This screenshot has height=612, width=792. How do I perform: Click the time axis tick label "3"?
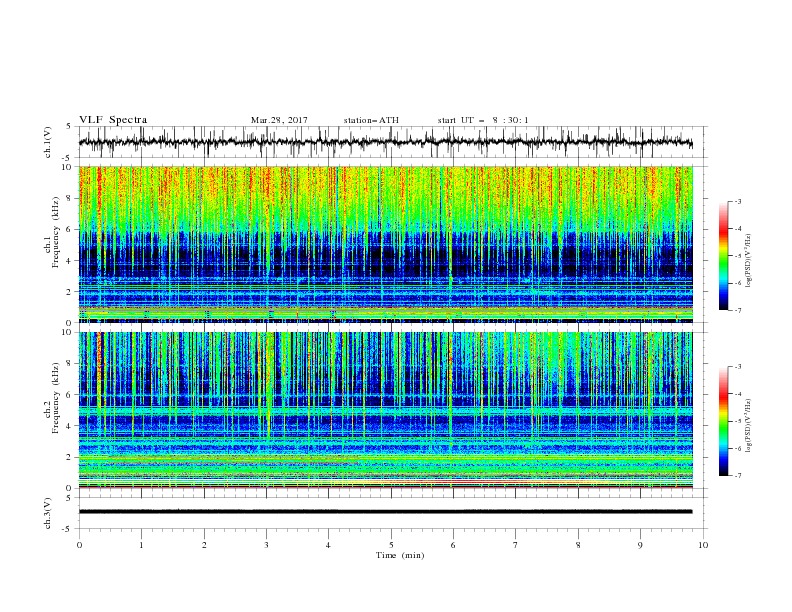(266, 545)
